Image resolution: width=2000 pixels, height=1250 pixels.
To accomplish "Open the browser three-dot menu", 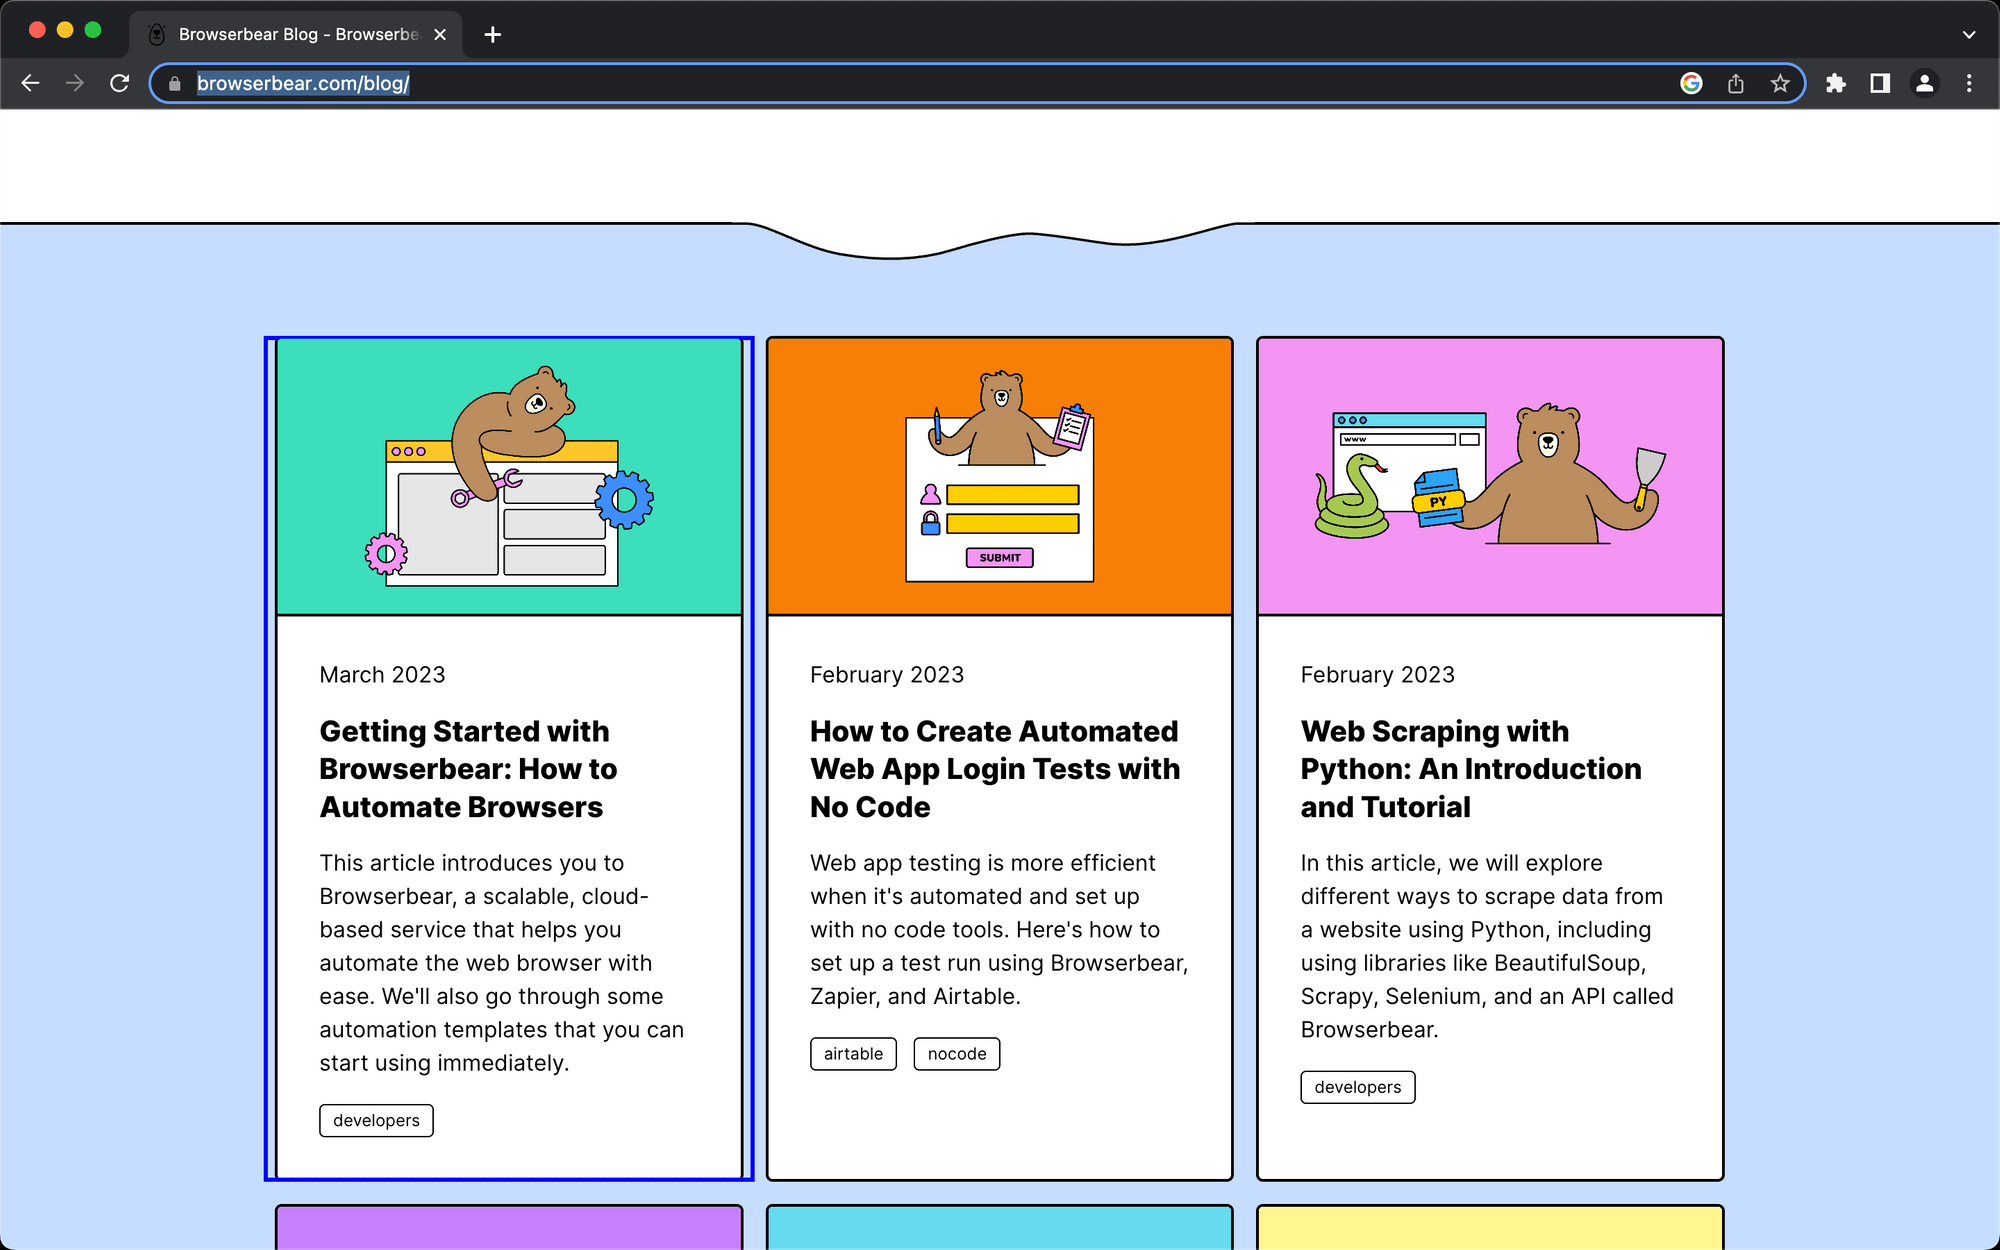I will pyautogui.click(x=1969, y=84).
